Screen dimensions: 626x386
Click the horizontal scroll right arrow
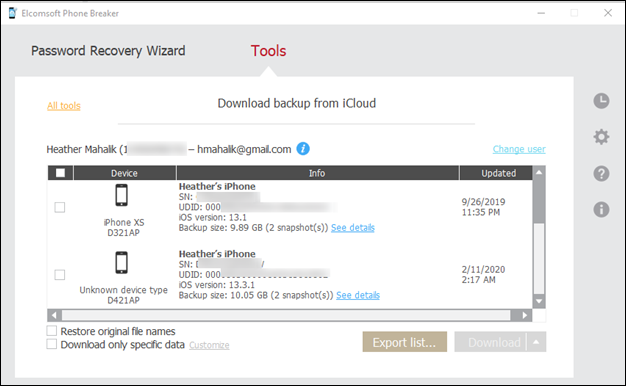[x=525, y=315]
